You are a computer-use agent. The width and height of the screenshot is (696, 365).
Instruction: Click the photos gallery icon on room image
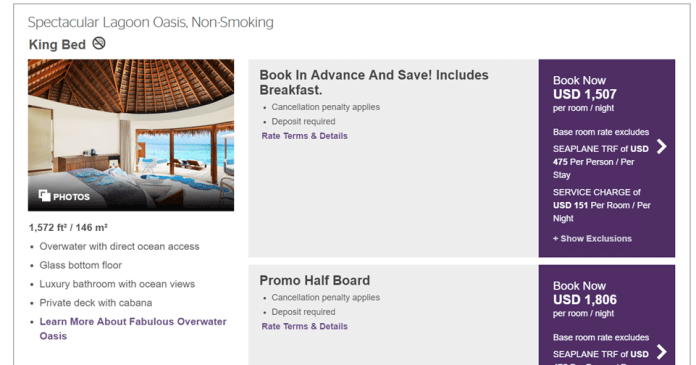(x=44, y=195)
